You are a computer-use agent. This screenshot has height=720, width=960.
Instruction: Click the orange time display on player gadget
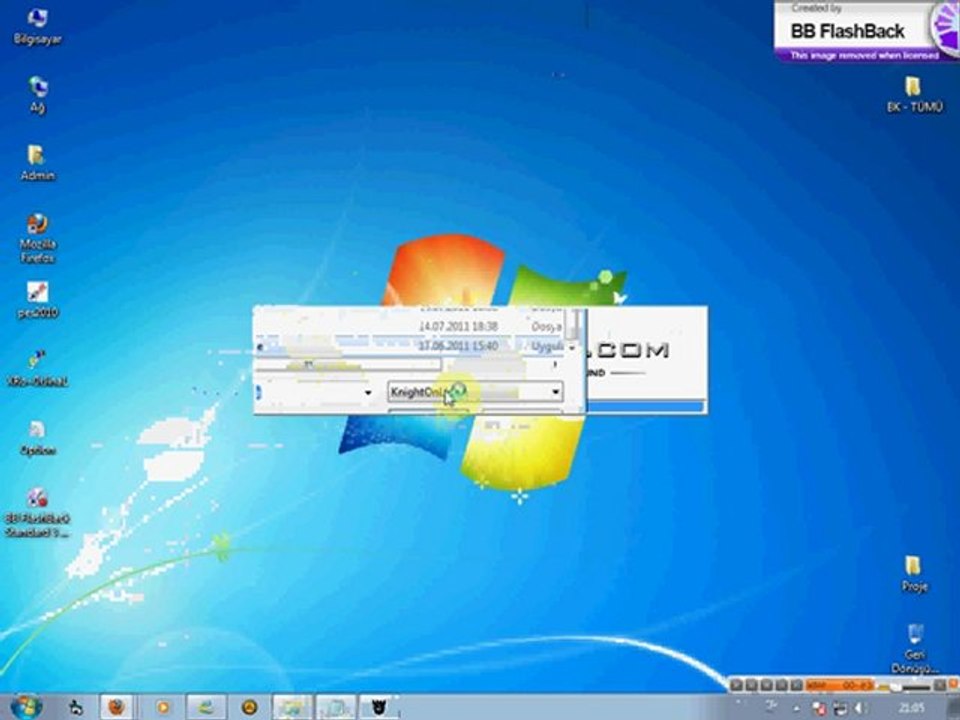coord(840,685)
